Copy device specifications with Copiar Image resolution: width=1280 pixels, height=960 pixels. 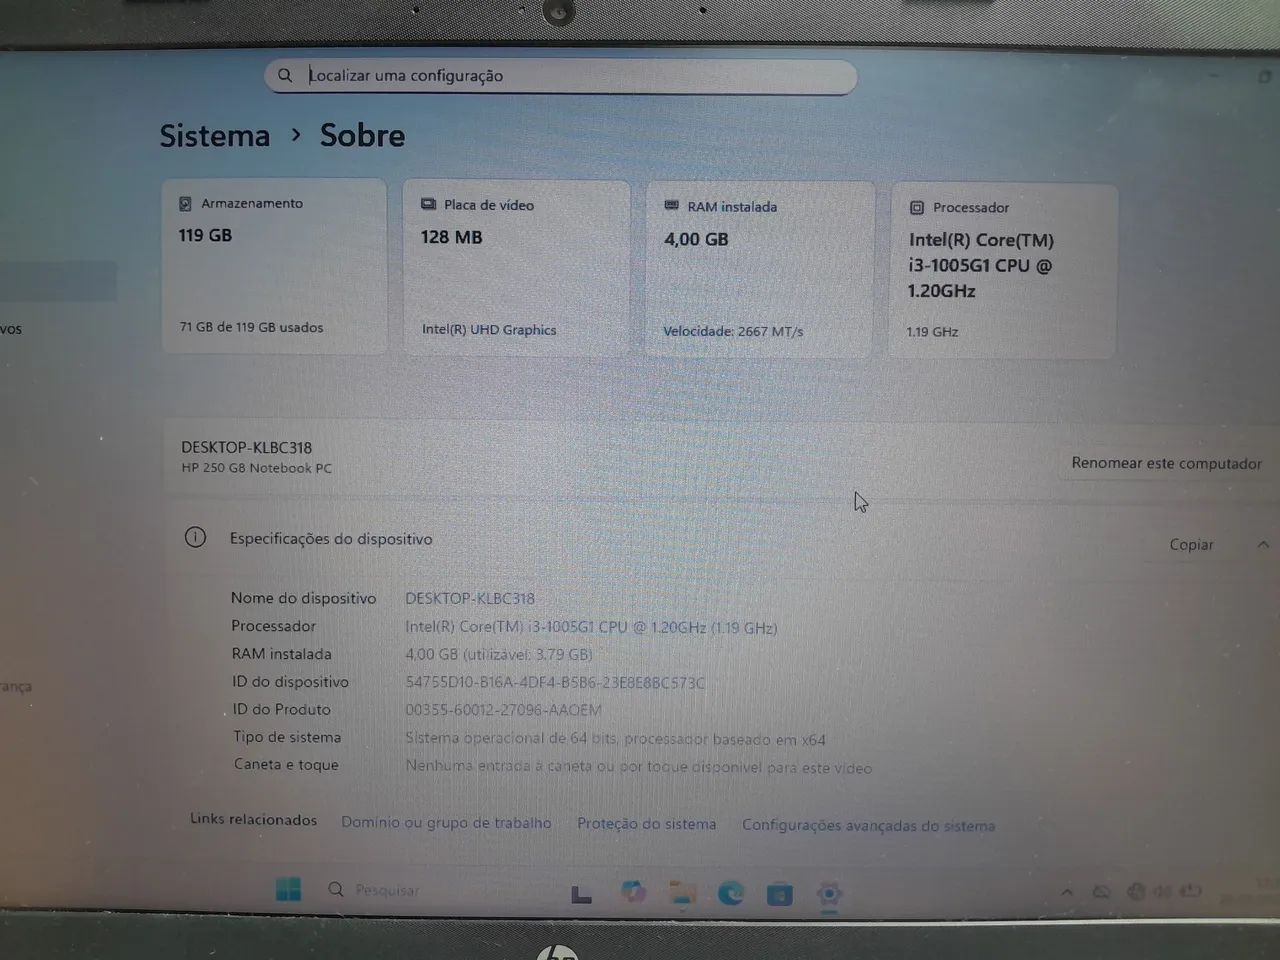(1191, 544)
